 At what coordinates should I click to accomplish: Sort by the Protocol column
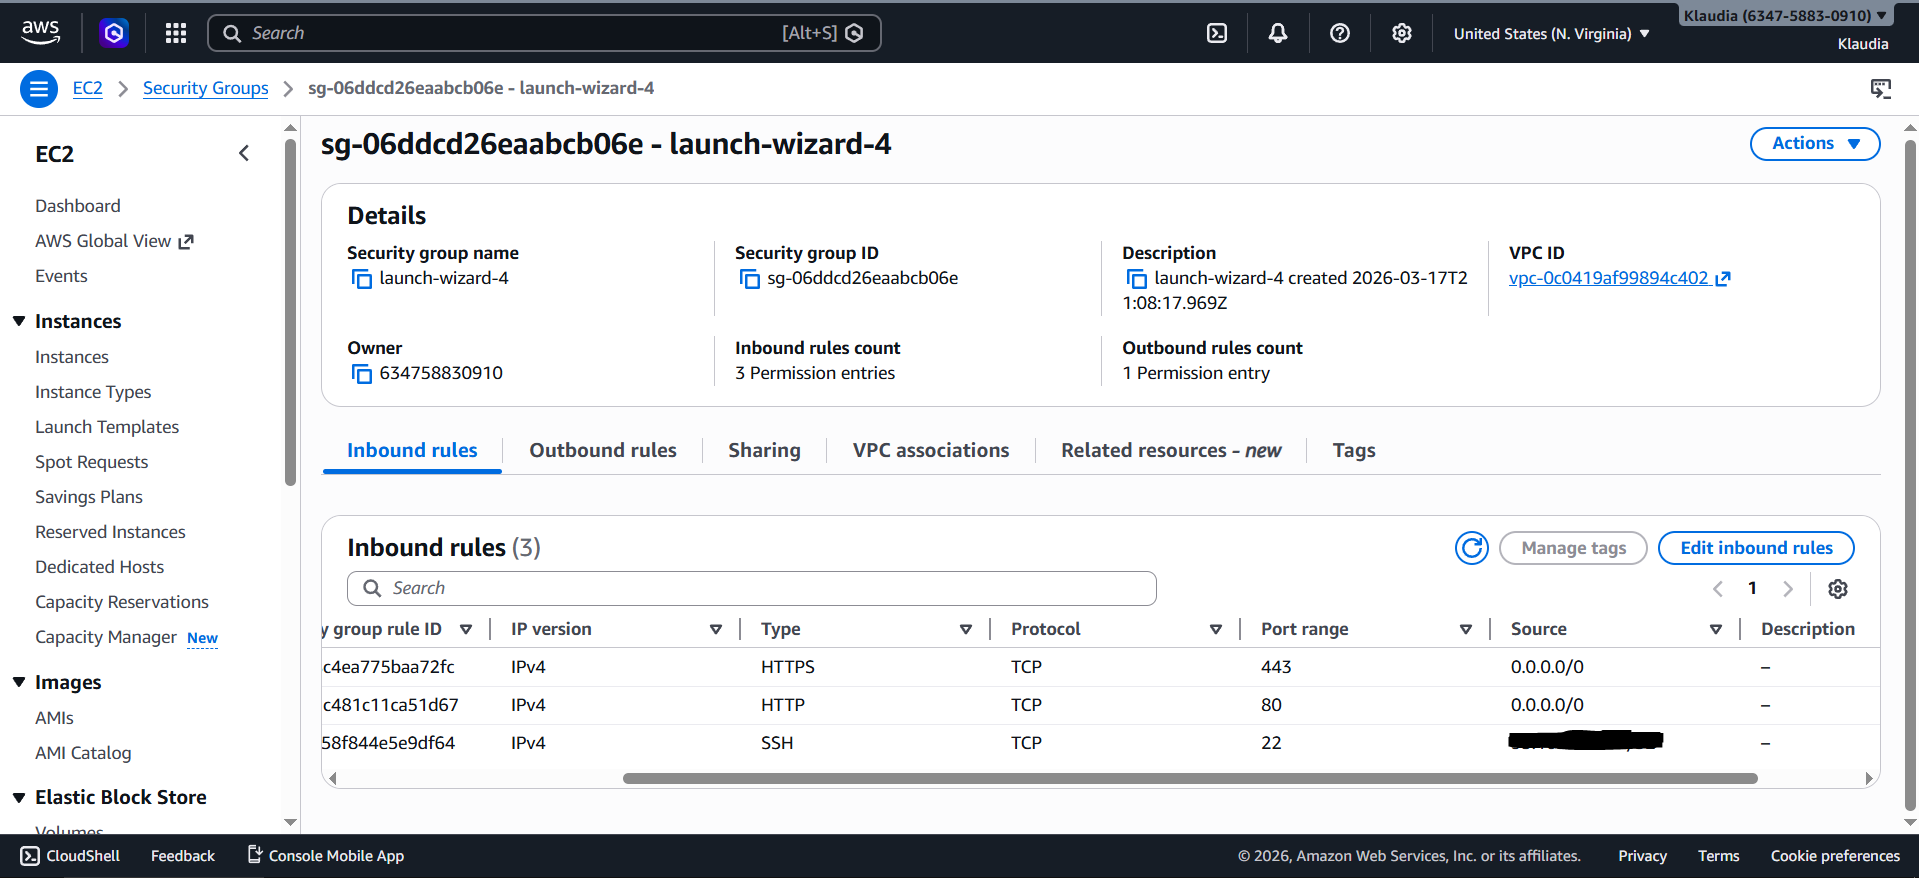tap(1216, 629)
